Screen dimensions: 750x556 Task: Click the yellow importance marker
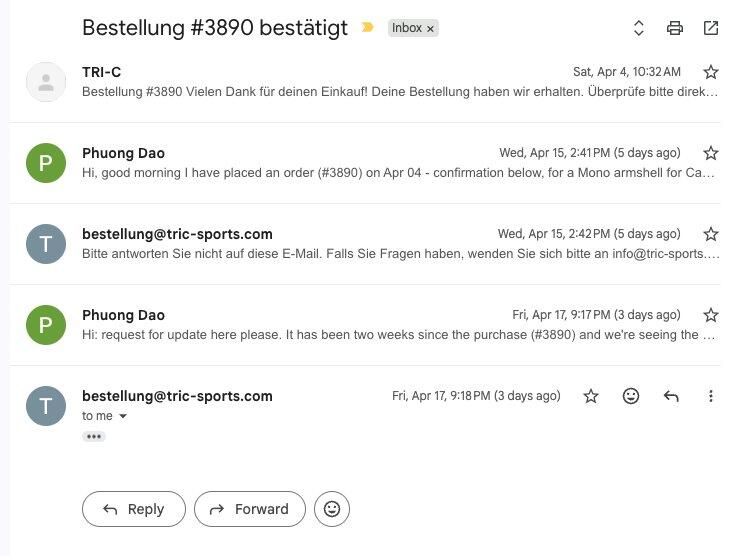coord(367,27)
